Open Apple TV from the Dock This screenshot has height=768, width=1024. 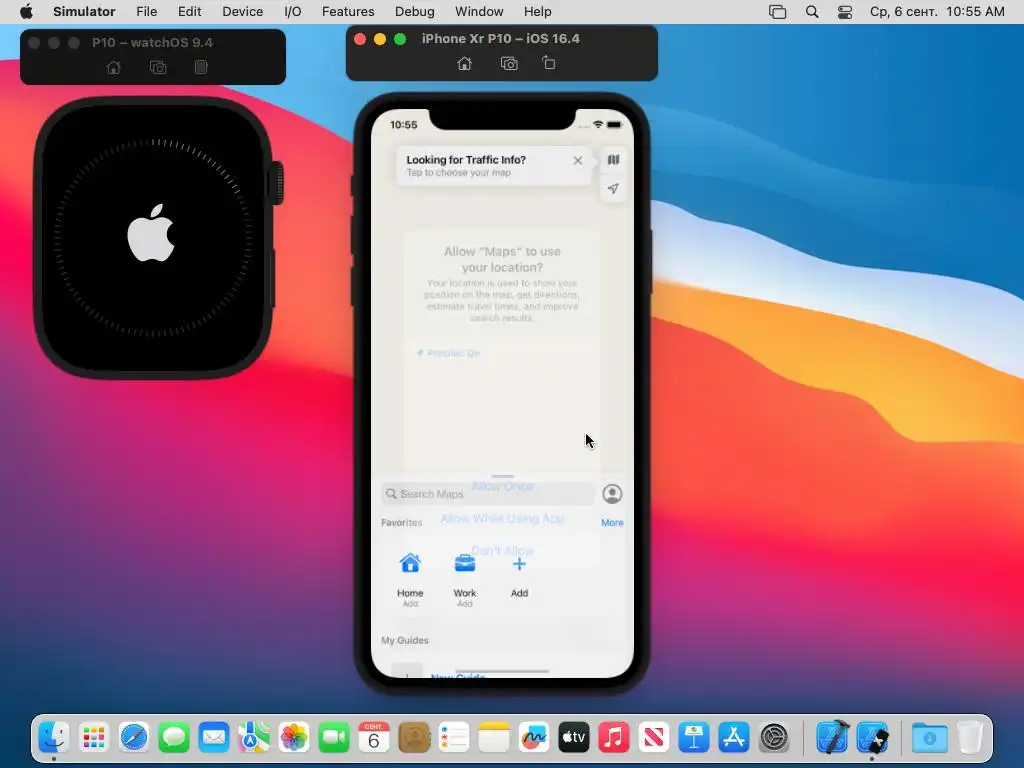(573, 738)
